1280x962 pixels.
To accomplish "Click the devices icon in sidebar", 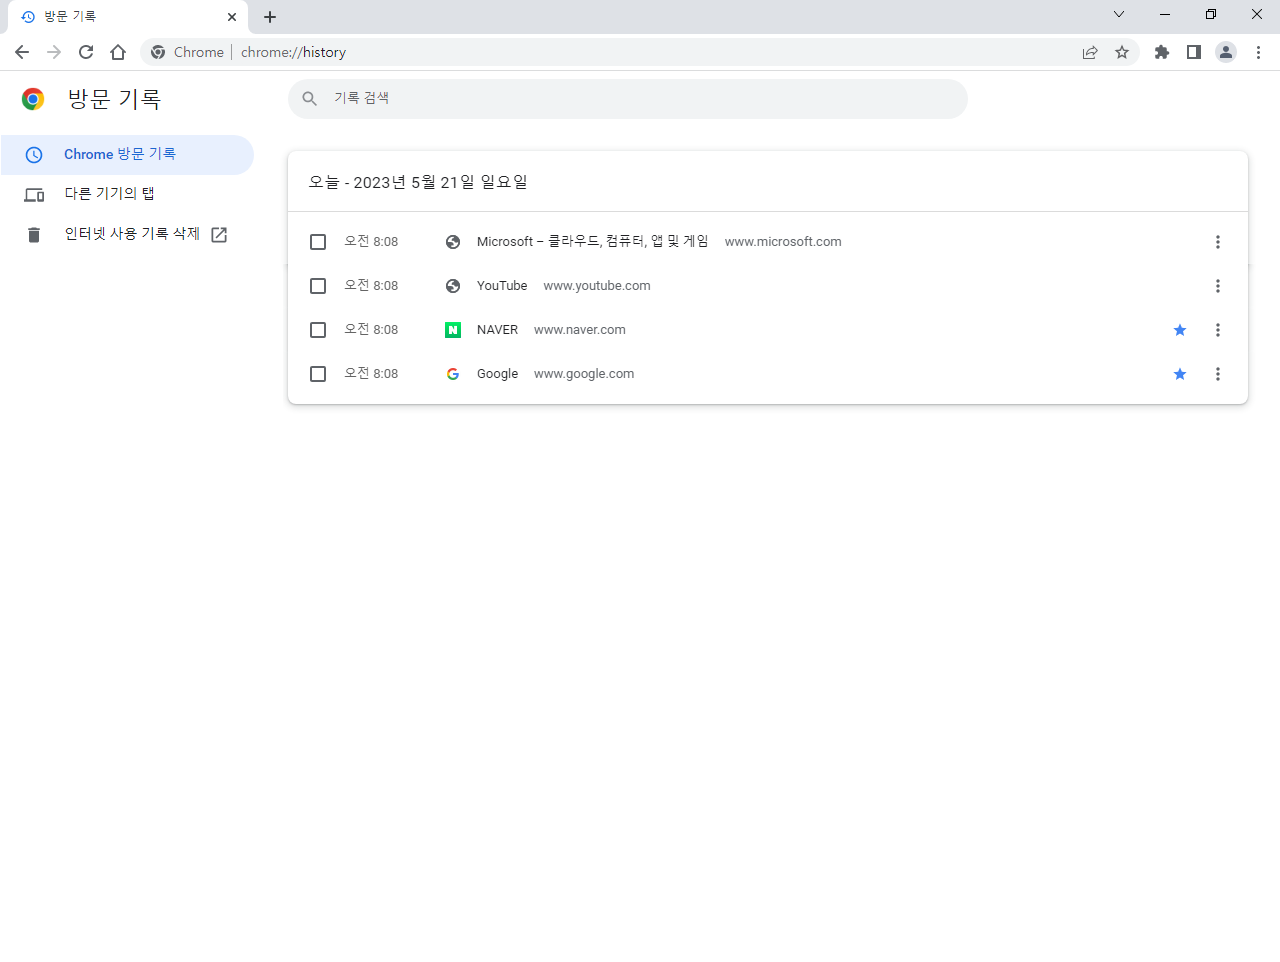I will pyautogui.click(x=34, y=195).
